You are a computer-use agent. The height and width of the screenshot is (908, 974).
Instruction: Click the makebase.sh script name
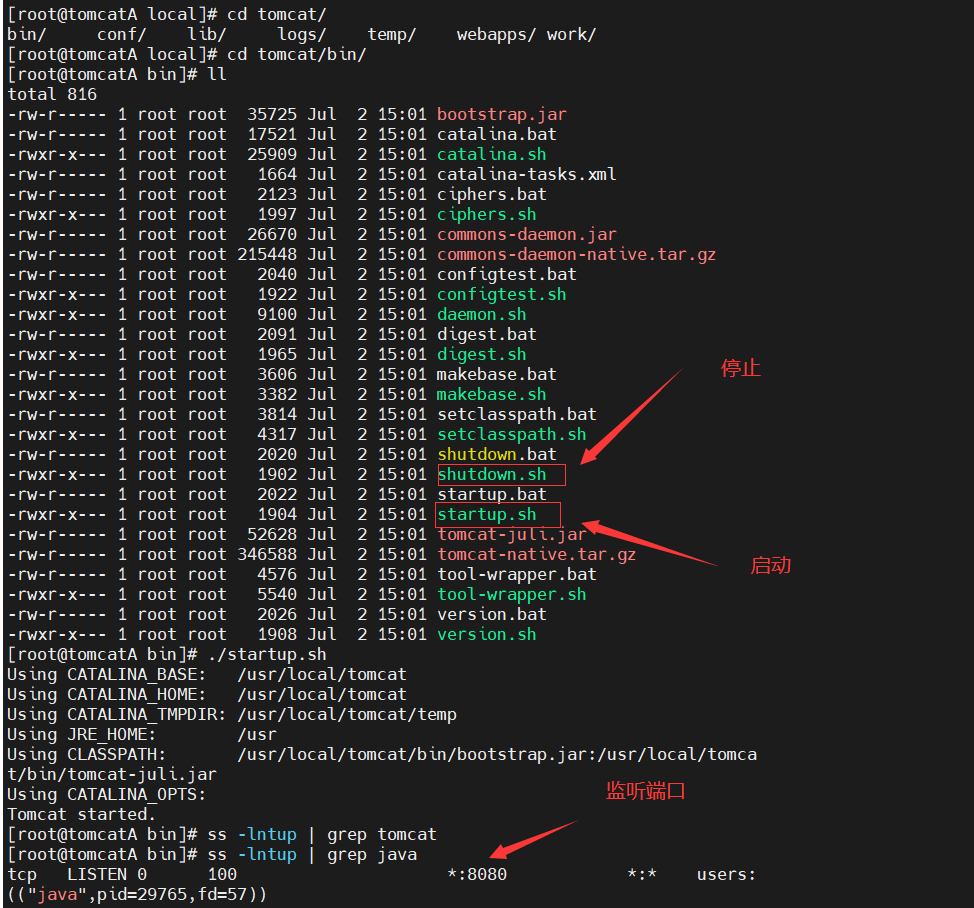492,394
